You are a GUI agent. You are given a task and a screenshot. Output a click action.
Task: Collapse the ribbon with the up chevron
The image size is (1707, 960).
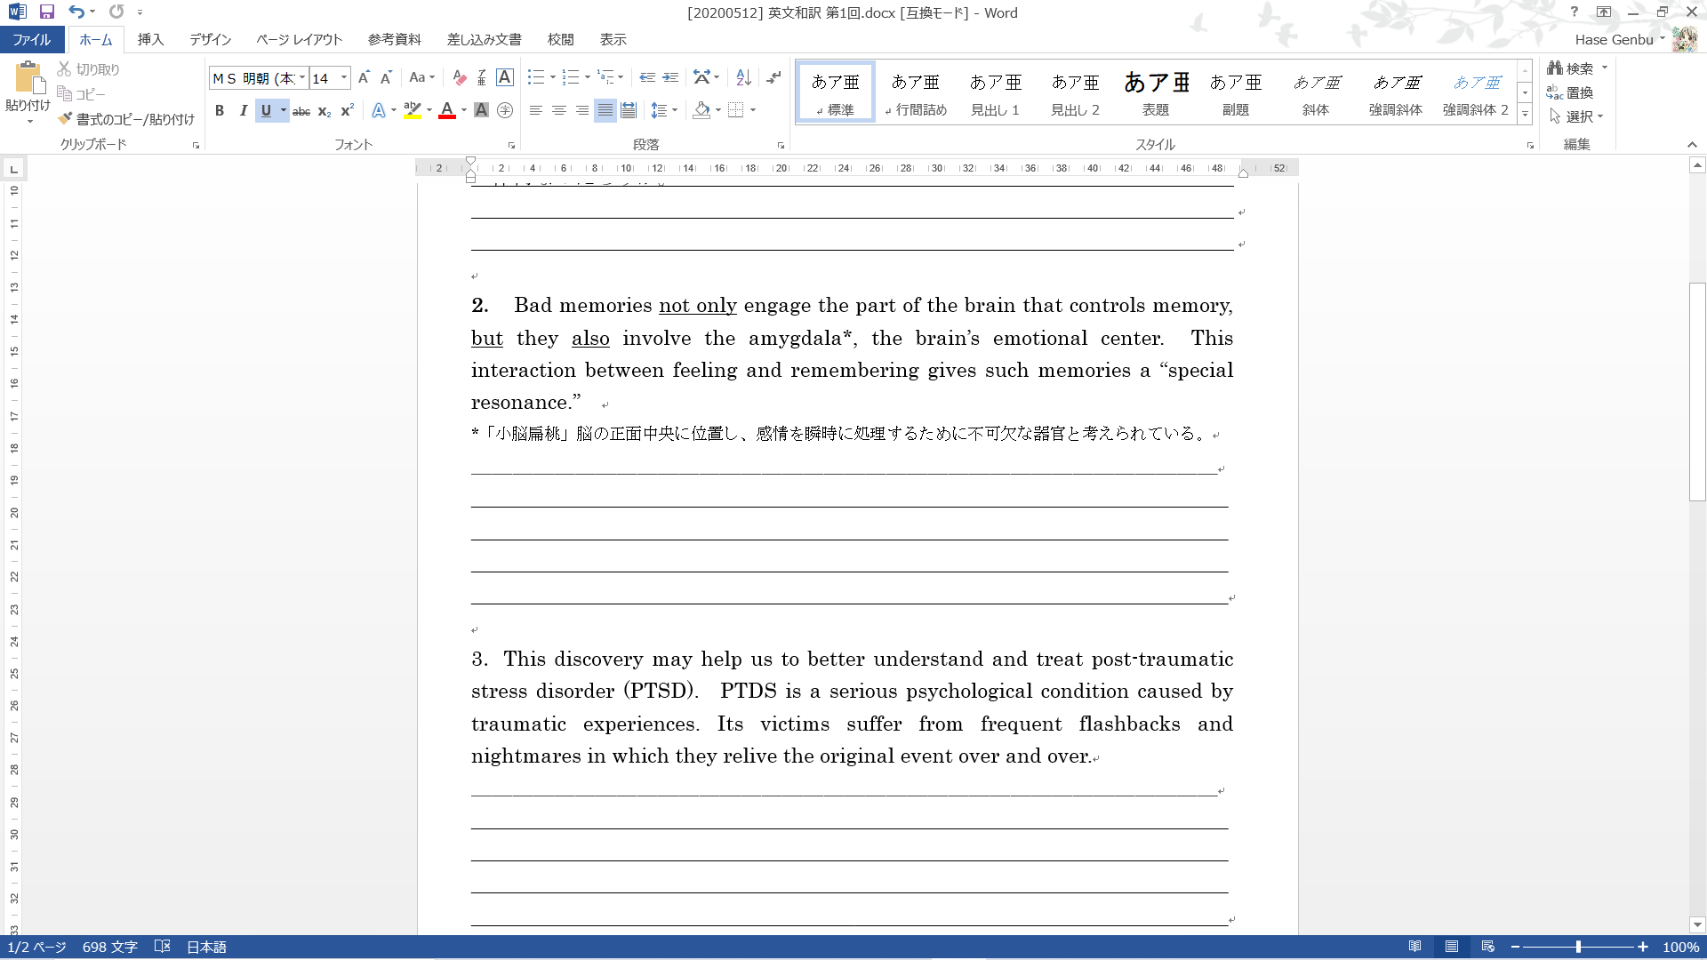point(1692,145)
